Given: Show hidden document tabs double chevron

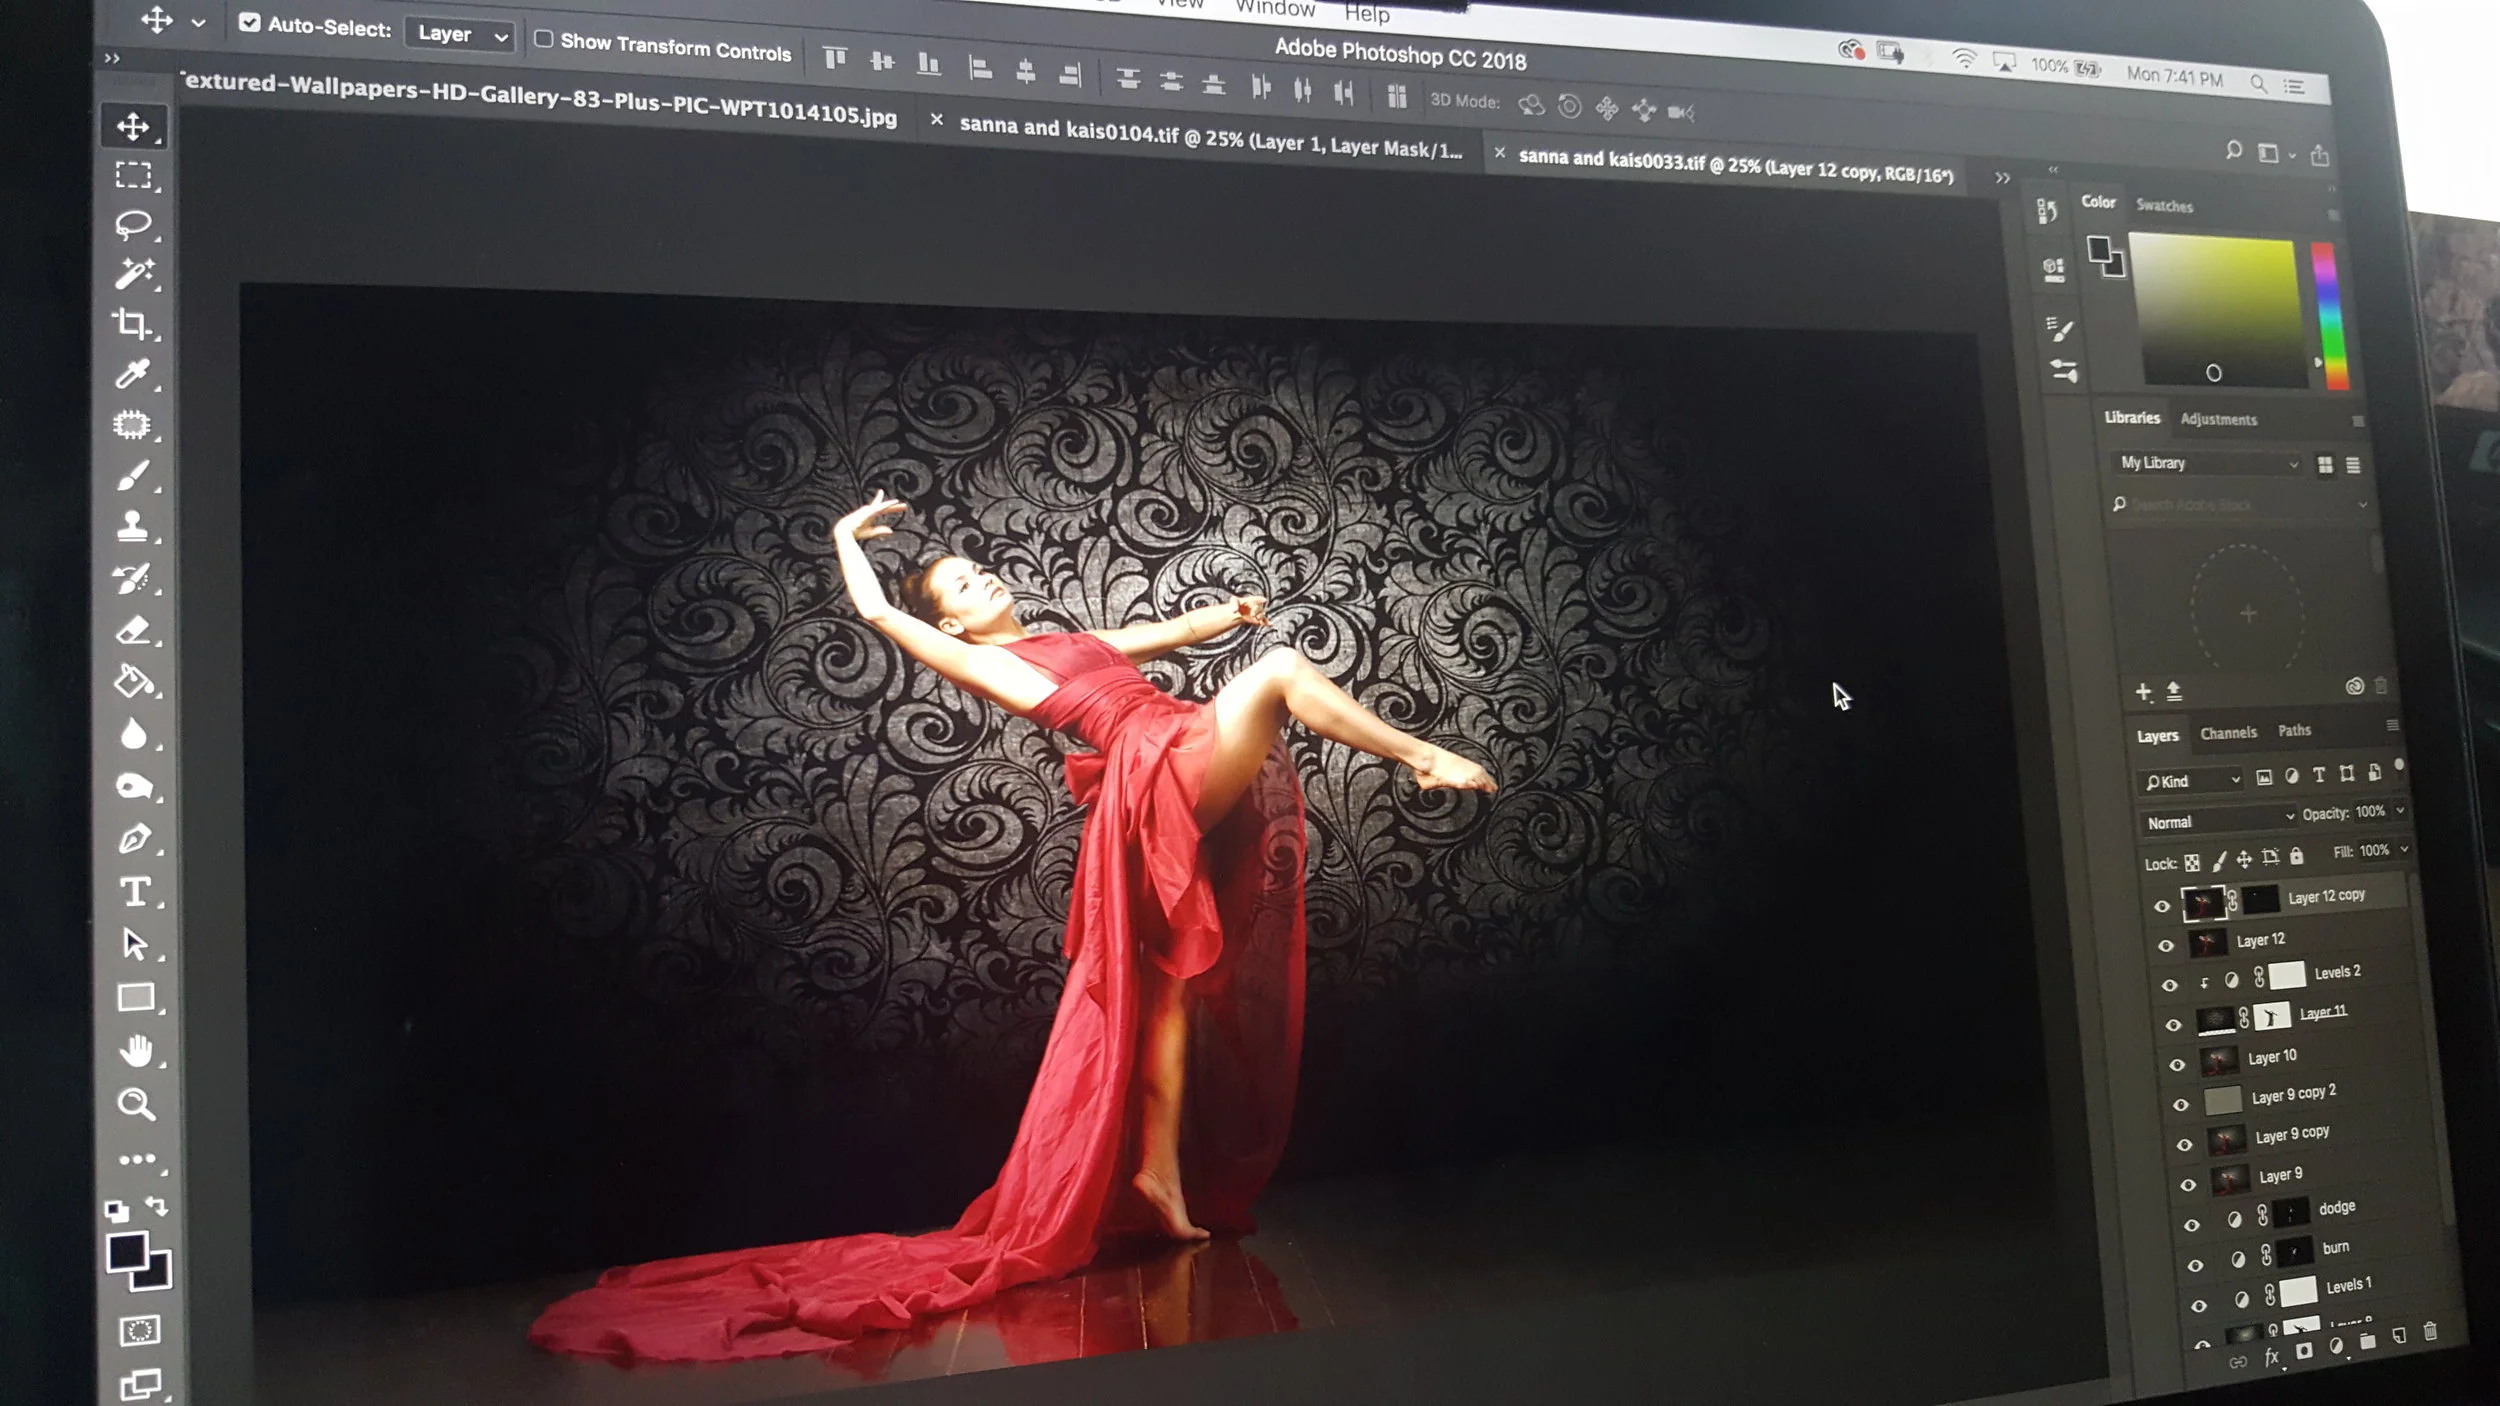Looking at the screenshot, I should [2002, 178].
